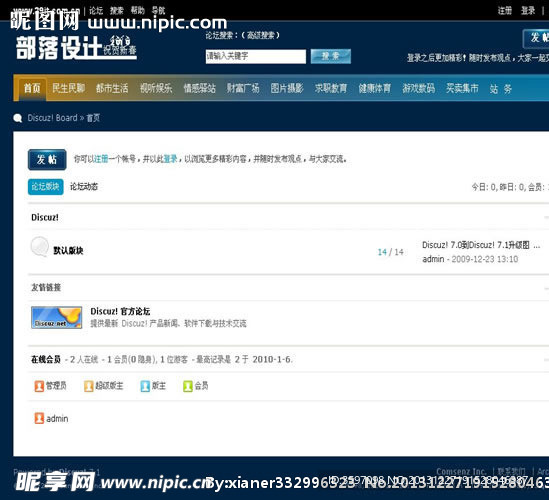The width and height of the screenshot is (549, 500).
Task: Open the 民生民聊 navigation item
Action: (x=69, y=88)
